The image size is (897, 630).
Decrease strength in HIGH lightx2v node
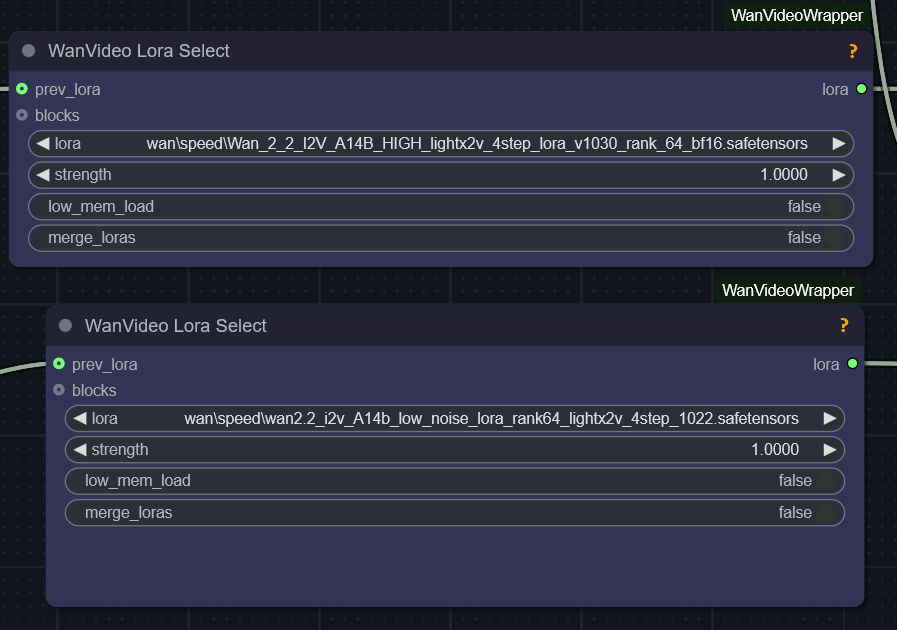coord(43,175)
